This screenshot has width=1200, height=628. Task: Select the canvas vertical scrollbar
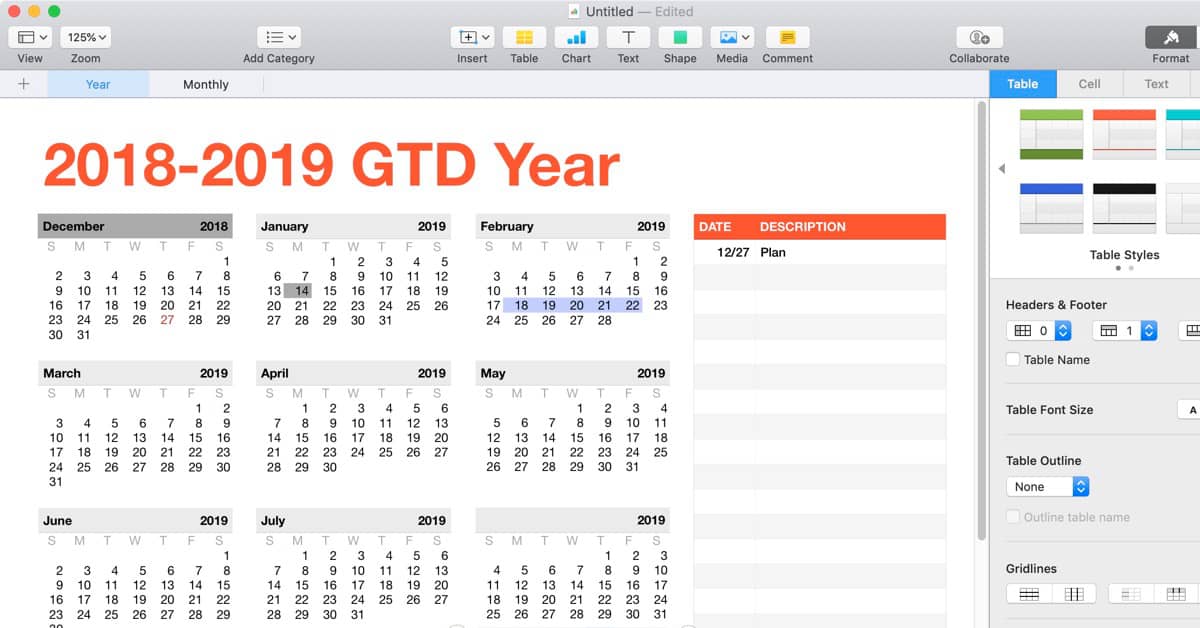pyautogui.click(x=981, y=320)
